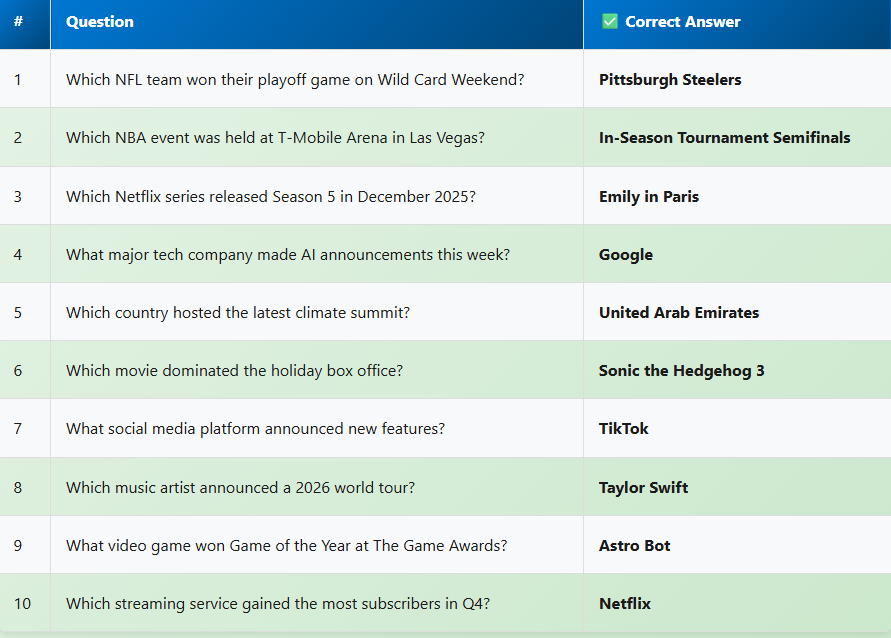Screen dimensions: 891x638
Task: Click the climate summit question text
Action: [x=238, y=313]
